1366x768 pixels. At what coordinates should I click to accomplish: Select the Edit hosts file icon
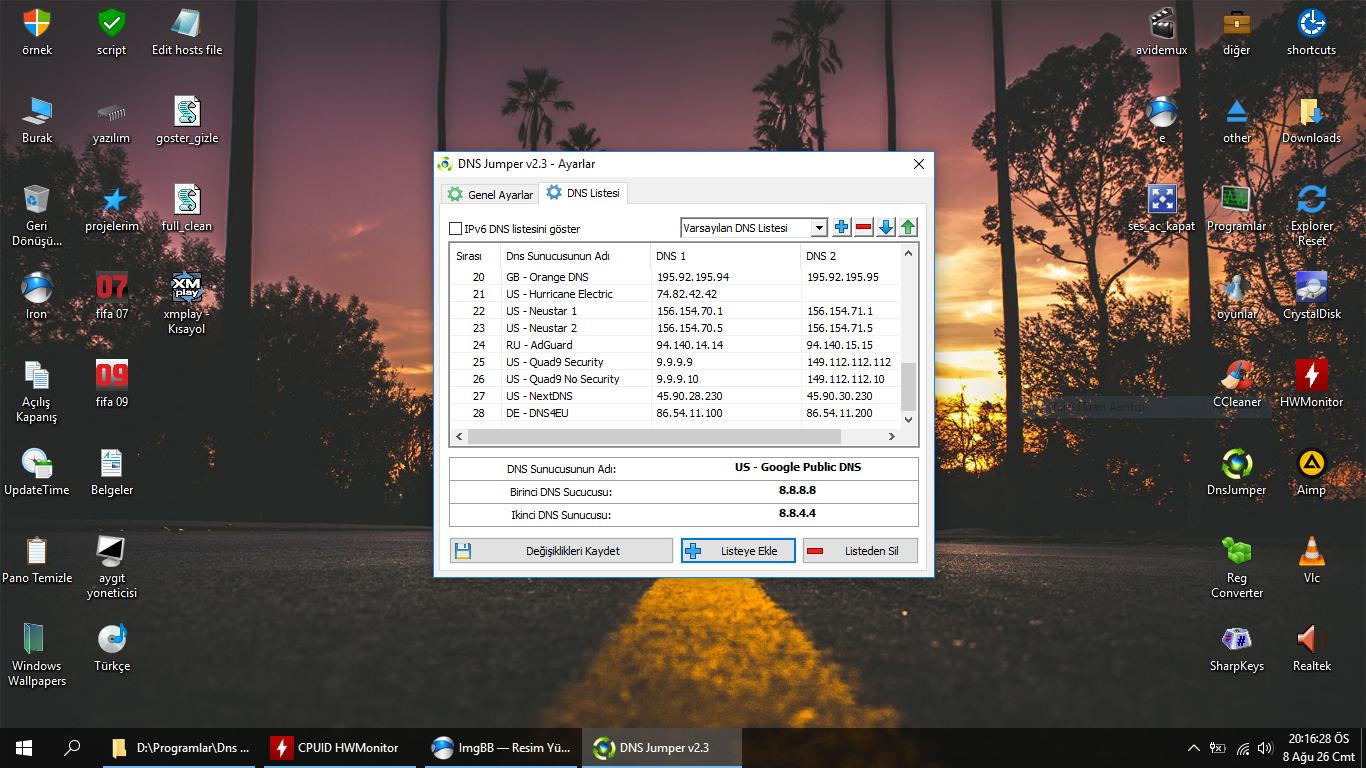point(187,32)
